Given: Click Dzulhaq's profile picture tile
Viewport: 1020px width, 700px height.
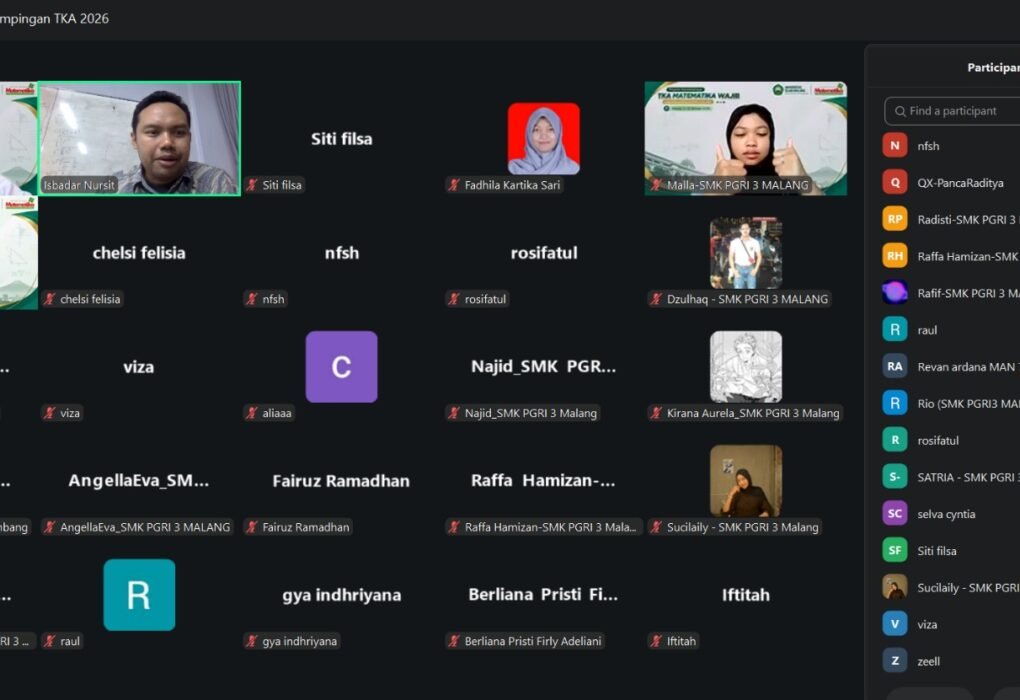Looking at the screenshot, I should 746,252.
